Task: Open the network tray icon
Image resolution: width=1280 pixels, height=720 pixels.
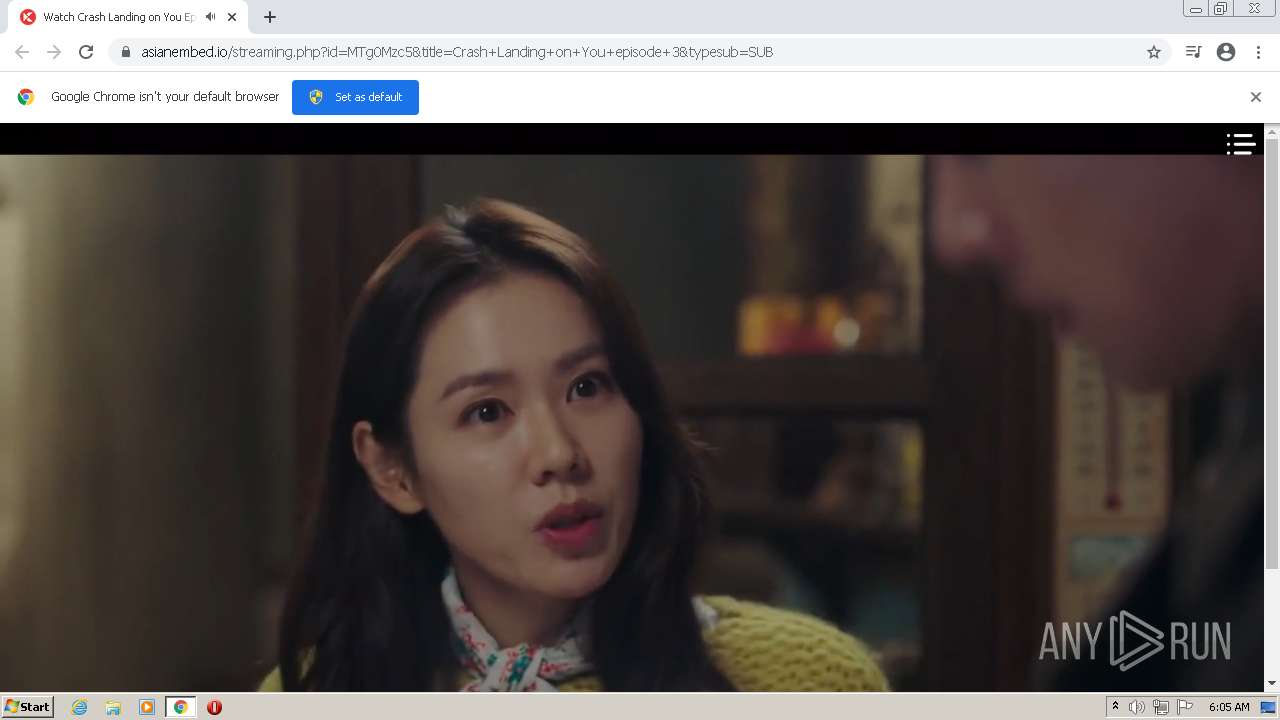Action: pyautogui.click(x=1160, y=707)
